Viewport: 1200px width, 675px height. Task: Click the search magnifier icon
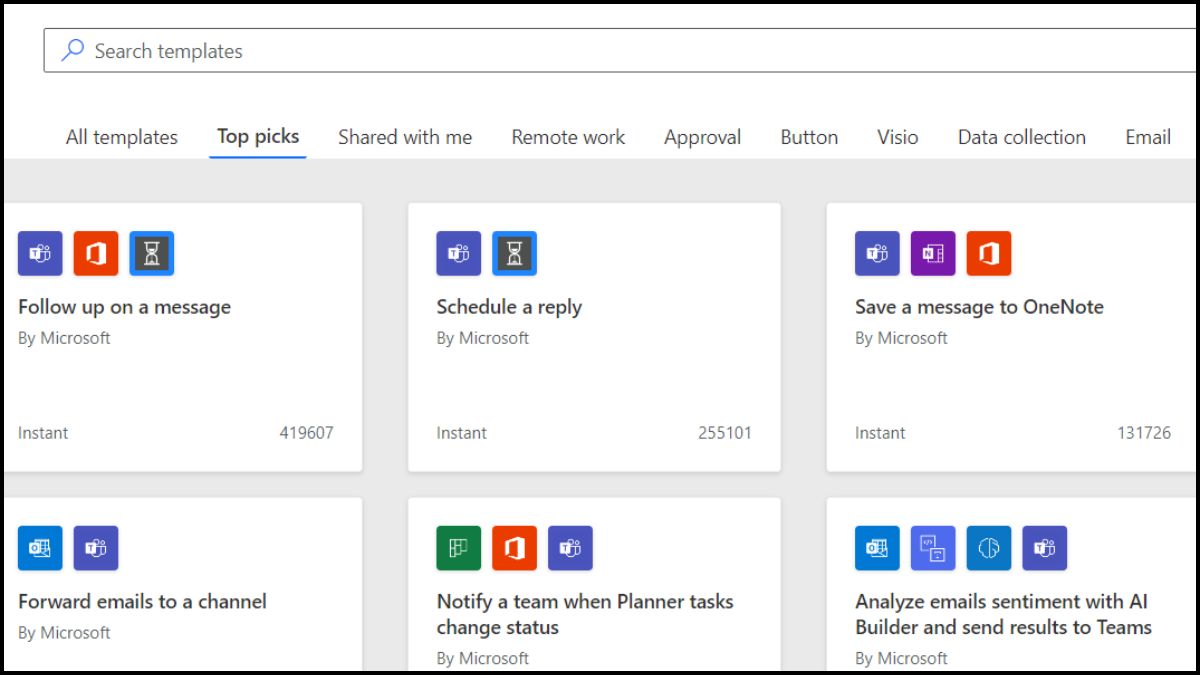[73, 51]
